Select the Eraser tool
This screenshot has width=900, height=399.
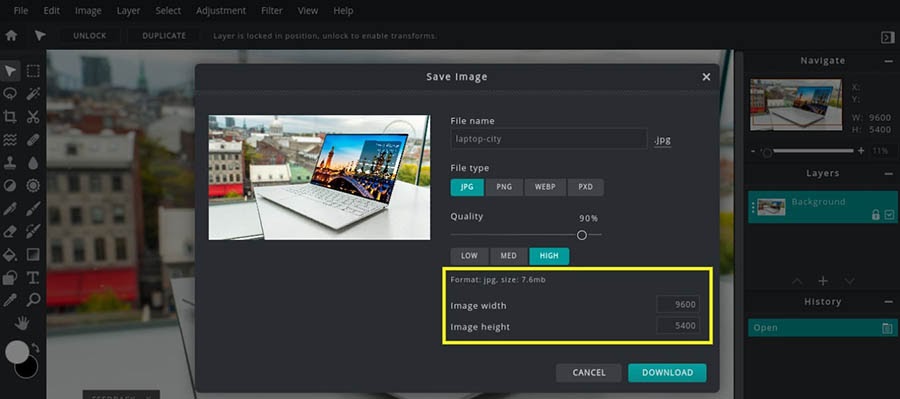coord(10,231)
